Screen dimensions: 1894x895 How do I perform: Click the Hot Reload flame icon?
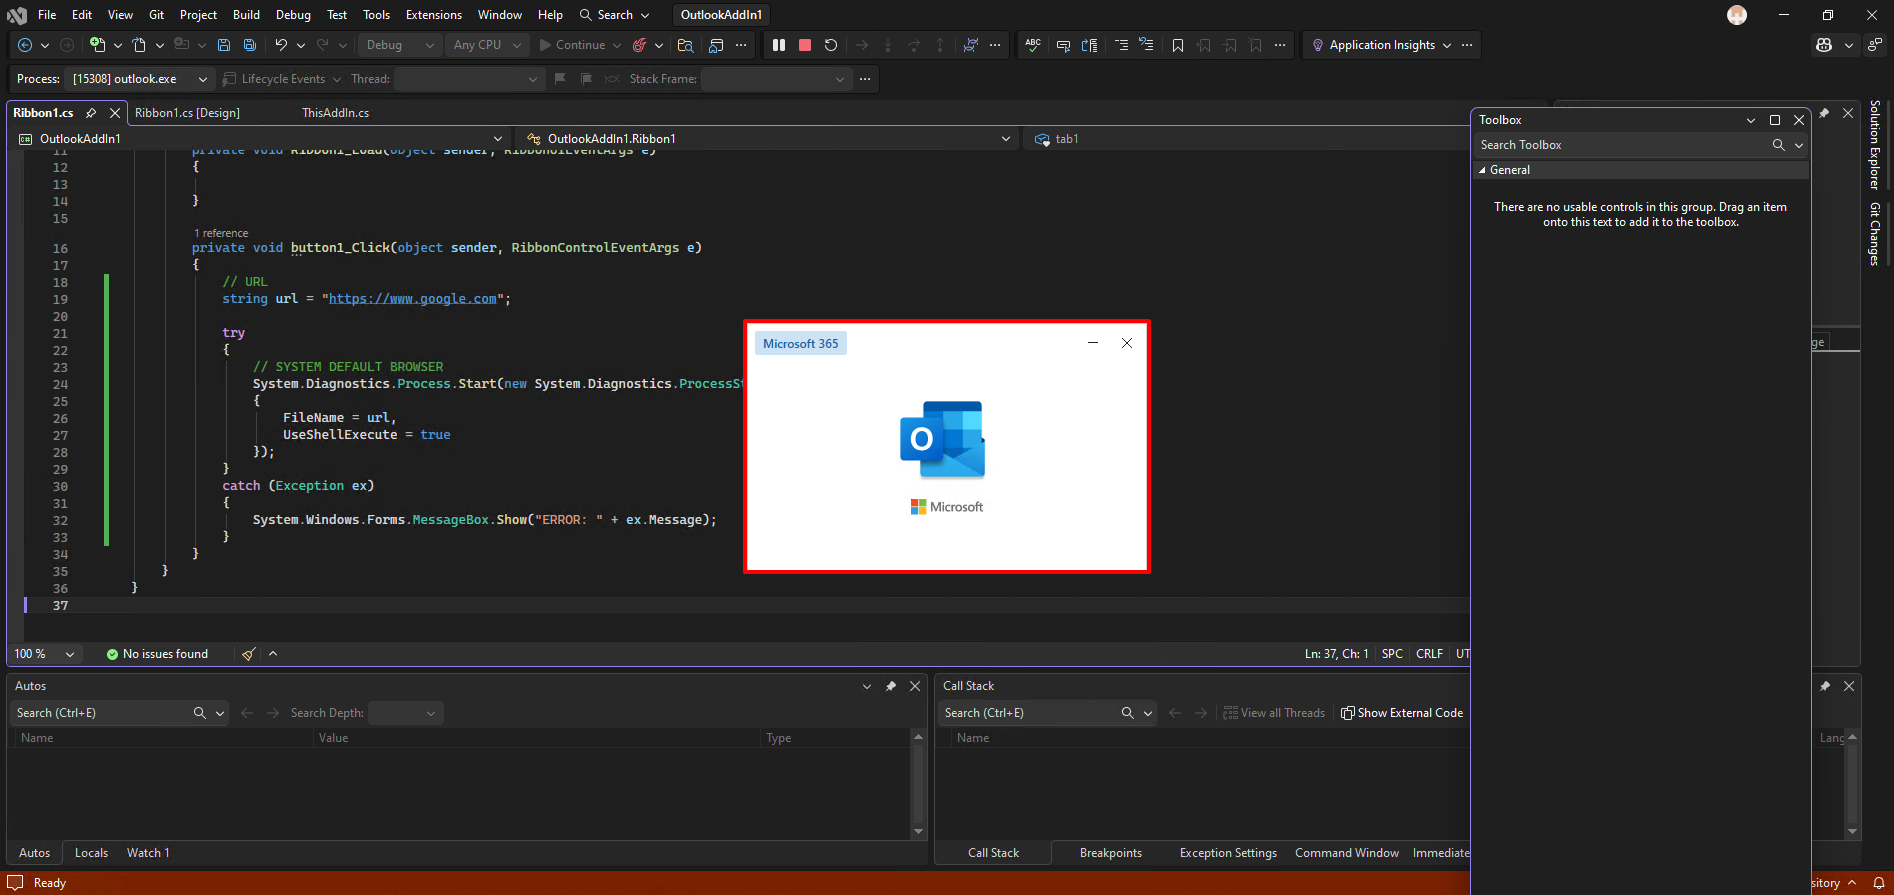tap(640, 45)
